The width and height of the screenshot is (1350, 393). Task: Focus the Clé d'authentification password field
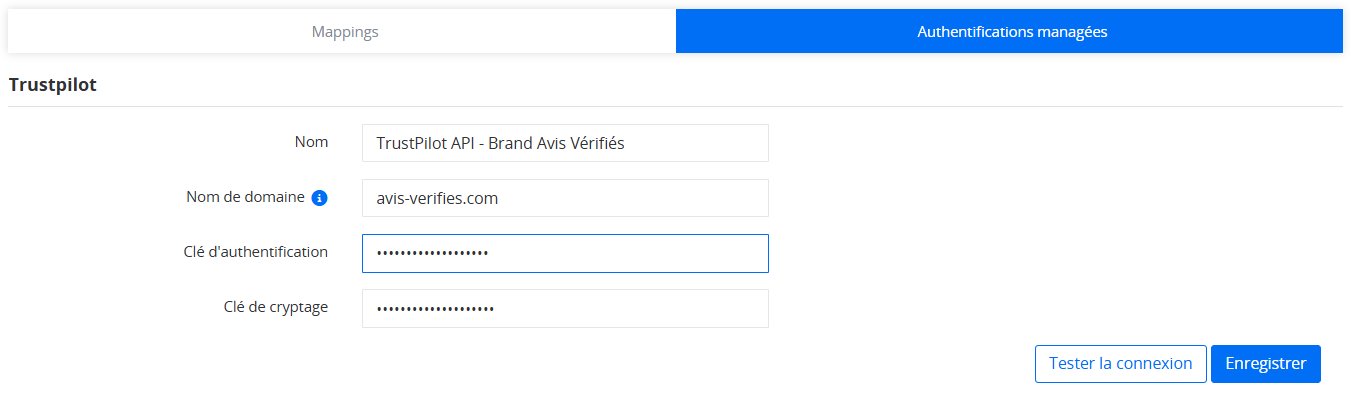tap(565, 253)
